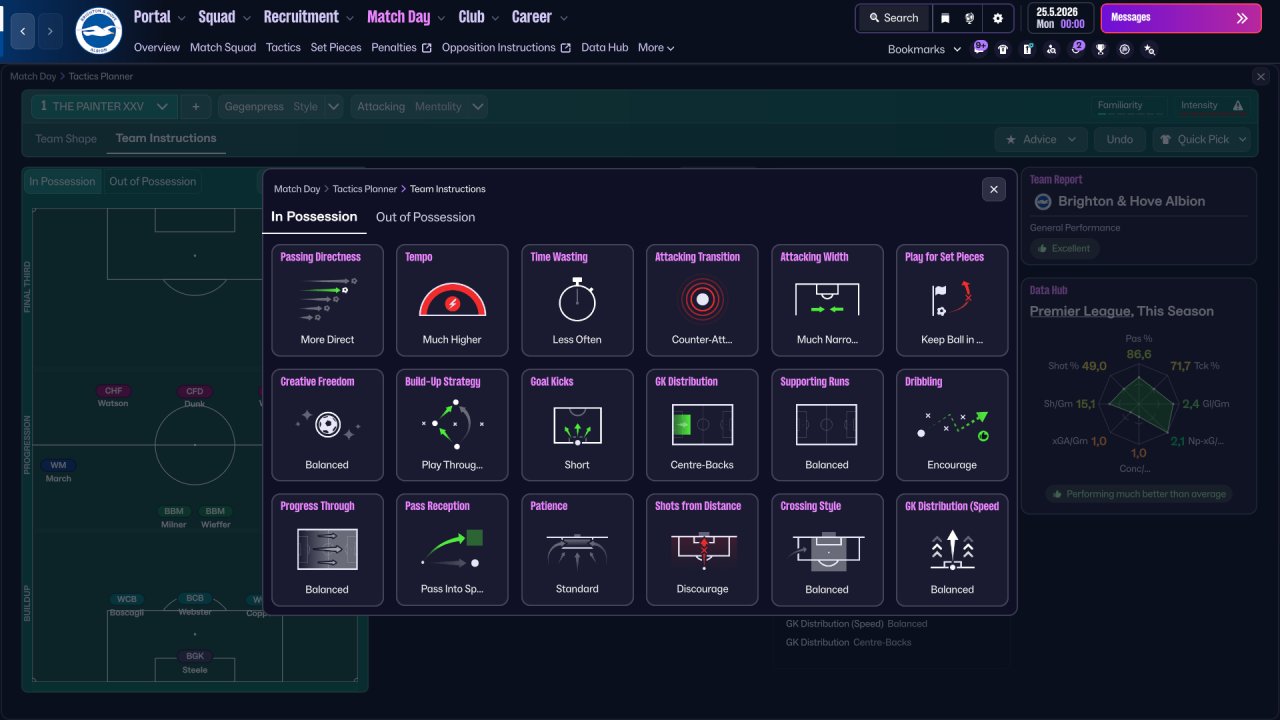This screenshot has height=720, width=1280.
Task: Open the Quick Pick dropdown
Action: tap(1202, 139)
